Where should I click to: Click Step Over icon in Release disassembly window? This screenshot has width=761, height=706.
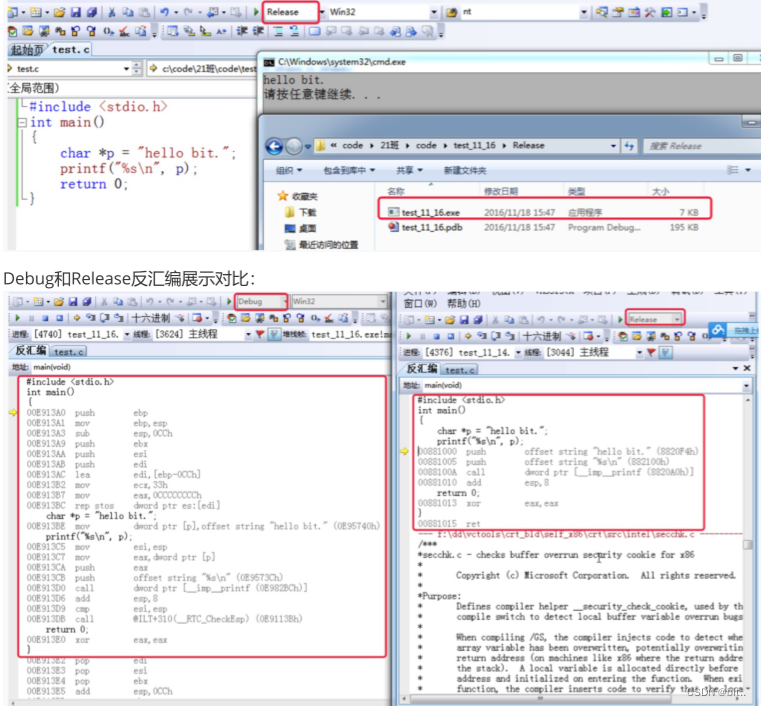(496, 336)
